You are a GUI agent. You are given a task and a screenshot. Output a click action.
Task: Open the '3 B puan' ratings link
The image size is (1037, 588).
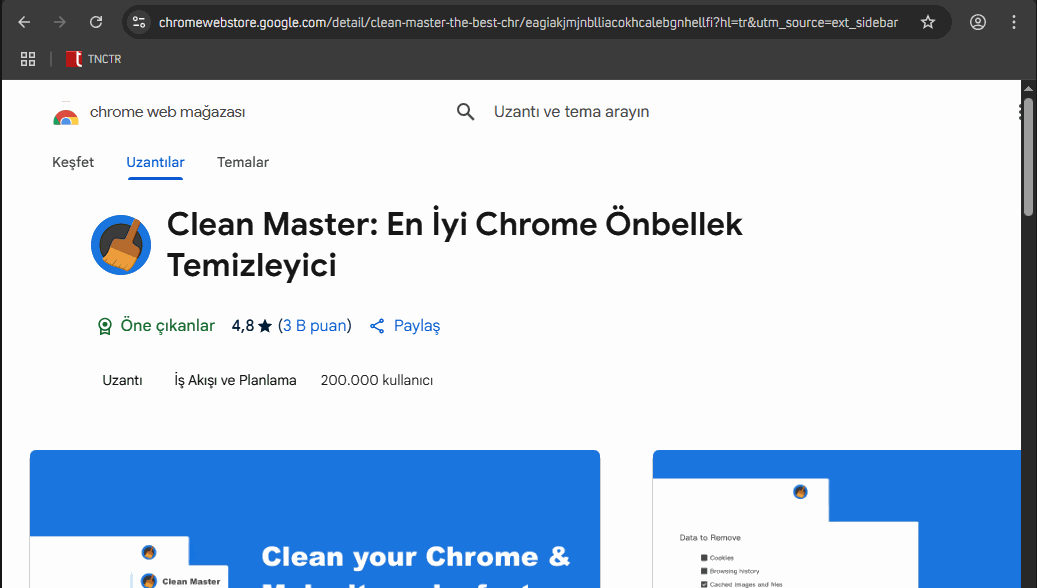coord(315,325)
